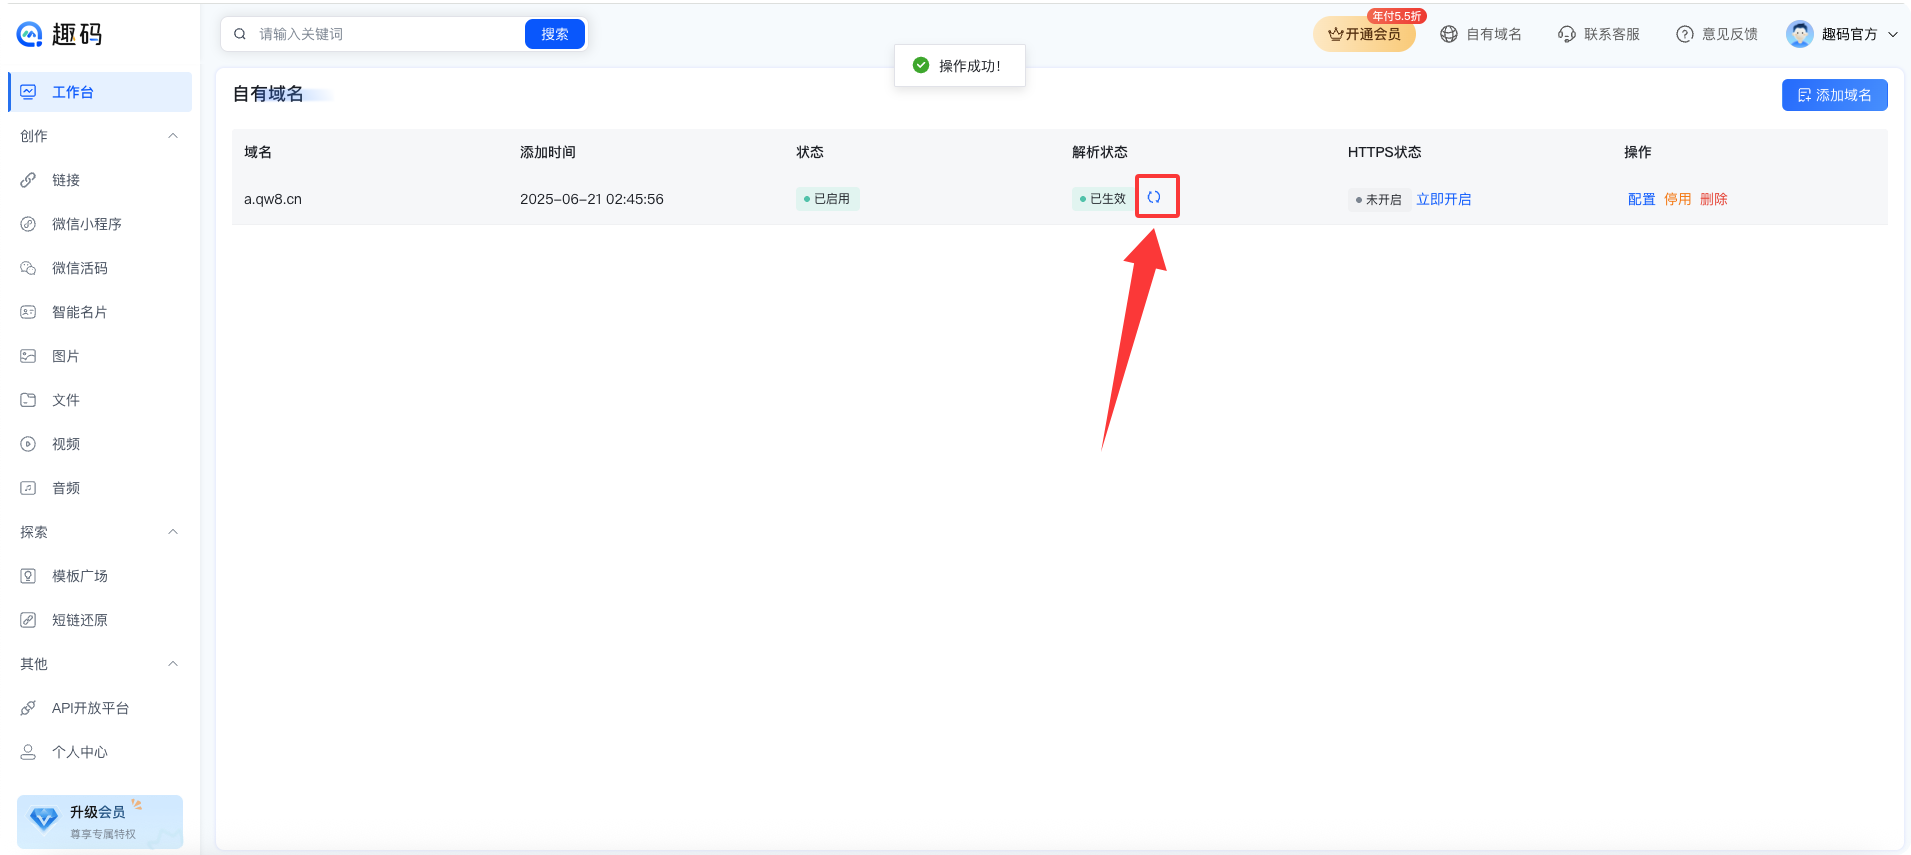The width and height of the screenshot is (1911, 855).
Task: Click the 趣码官方 user avatar
Action: [1799, 34]
